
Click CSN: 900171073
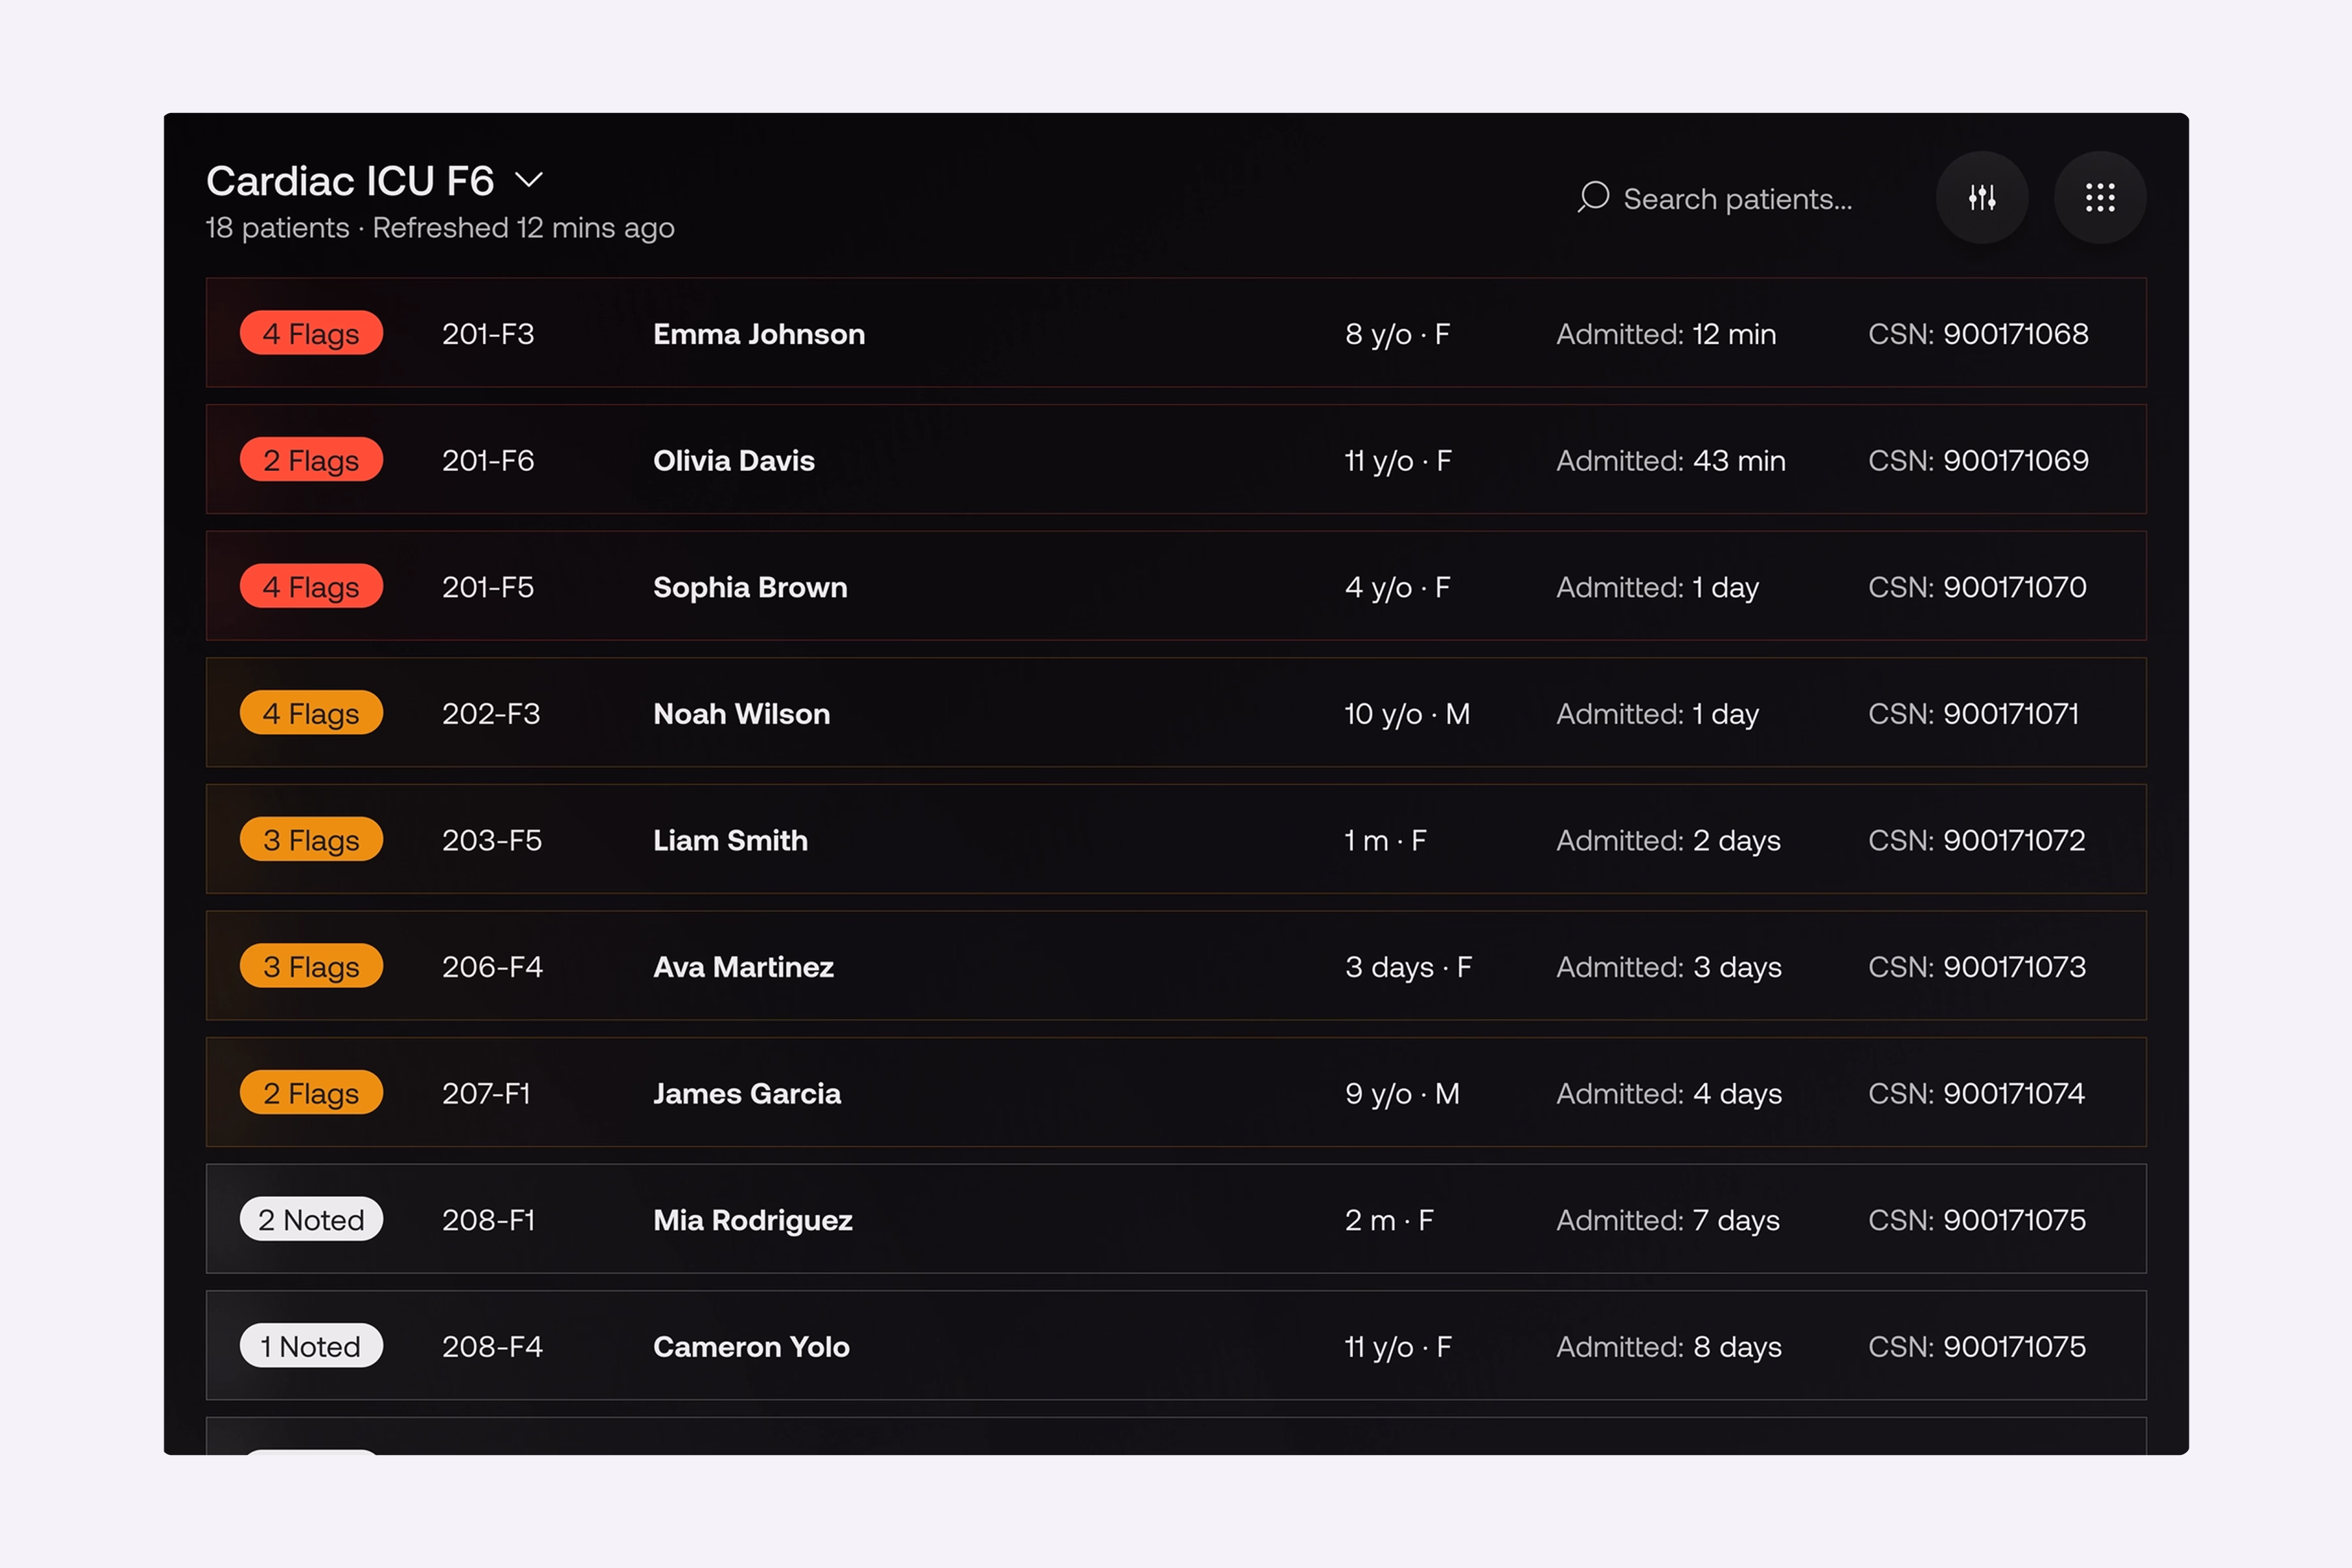(x=1977, y=967)
